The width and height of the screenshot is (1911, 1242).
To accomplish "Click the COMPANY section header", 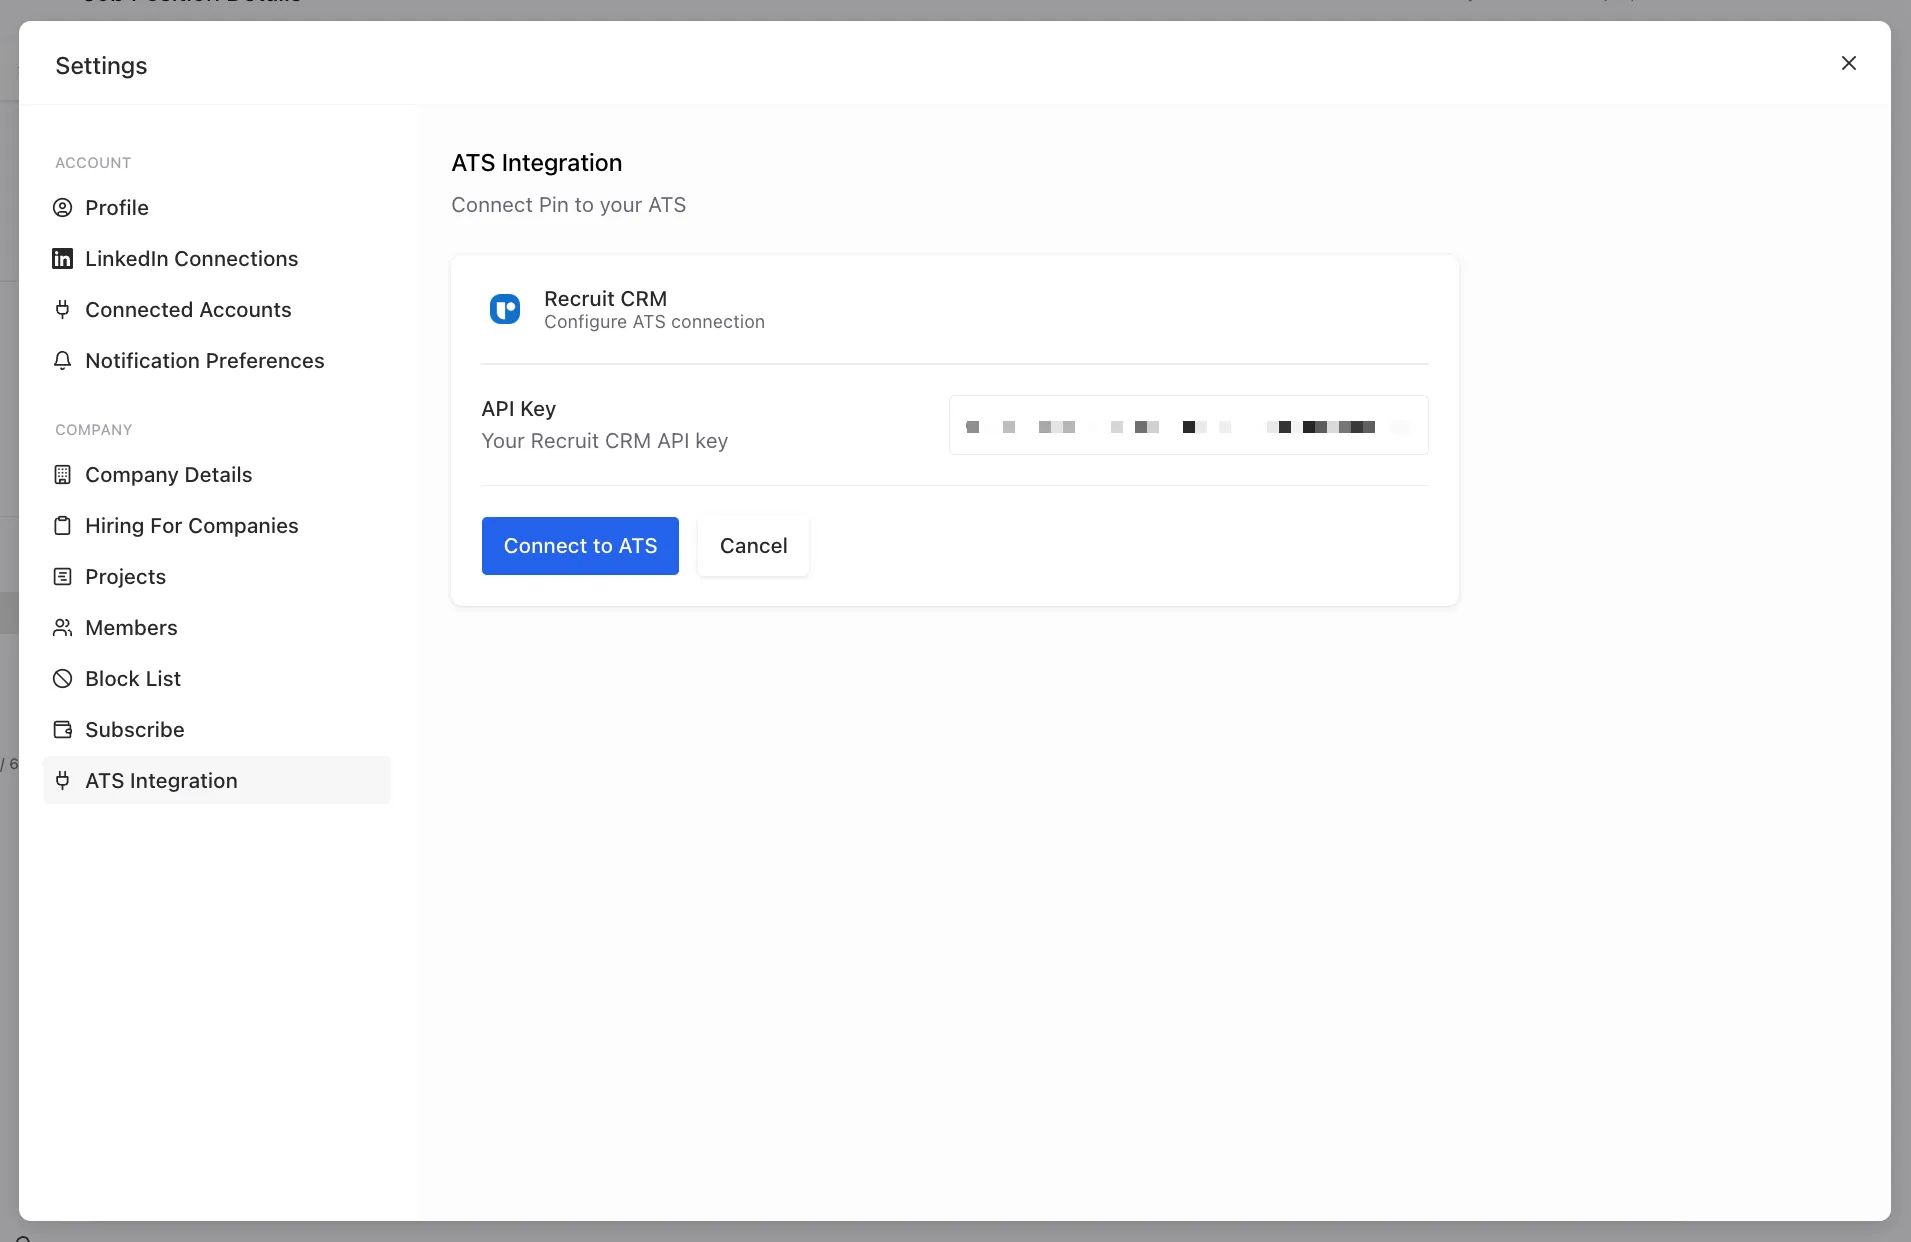I will (93, 430).
